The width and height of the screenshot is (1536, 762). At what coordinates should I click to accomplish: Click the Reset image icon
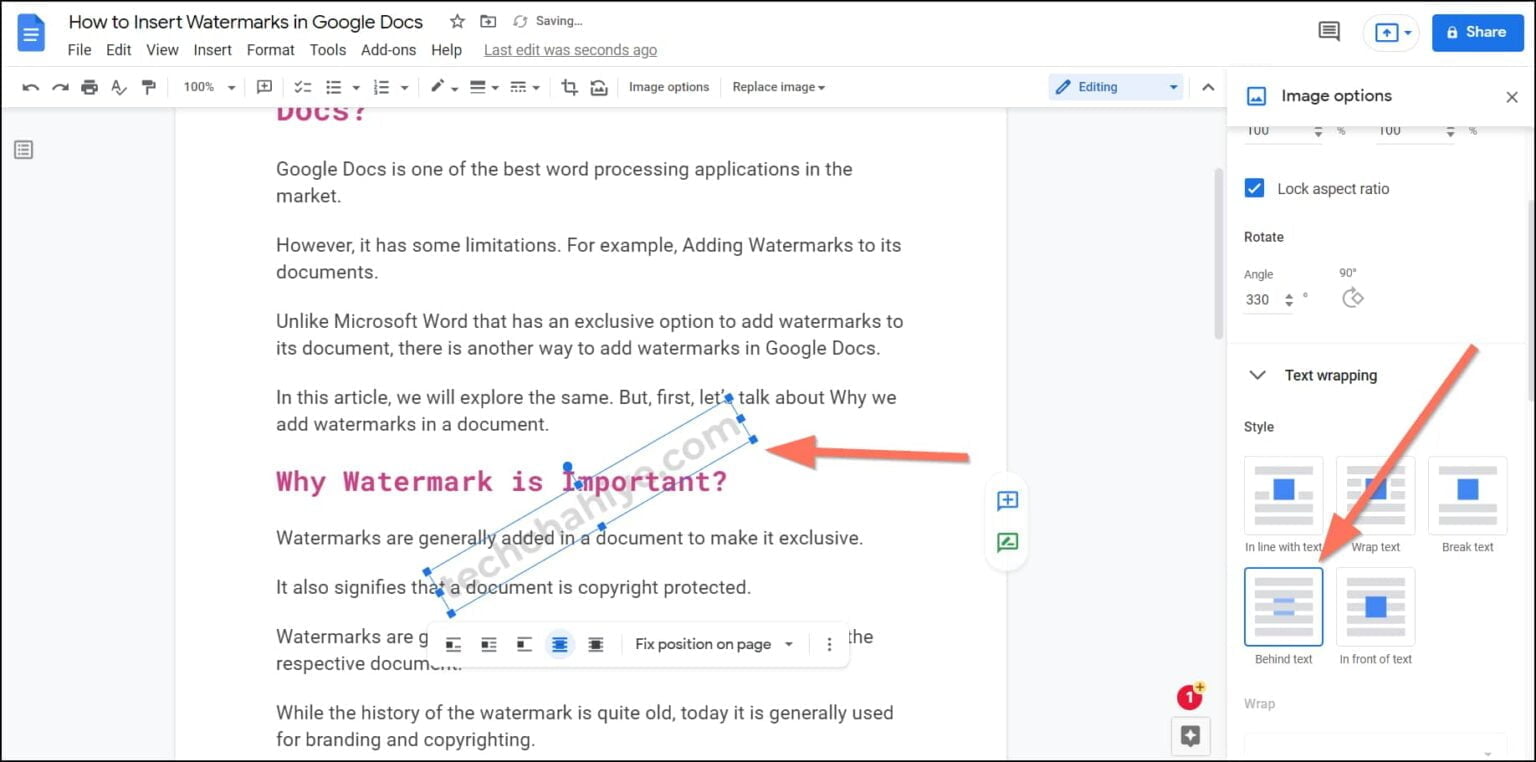click(x=600, y=87)
